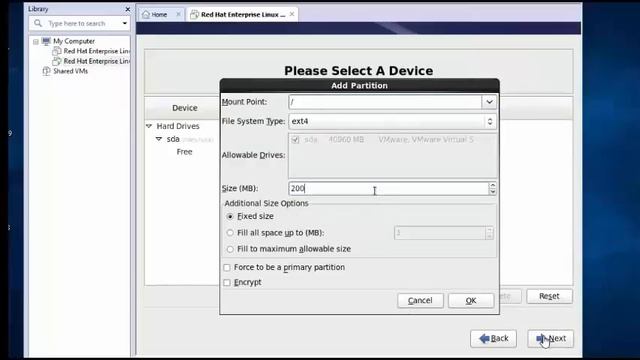Click the Home tab house icon
640x360 pixels.
[146, 15]
